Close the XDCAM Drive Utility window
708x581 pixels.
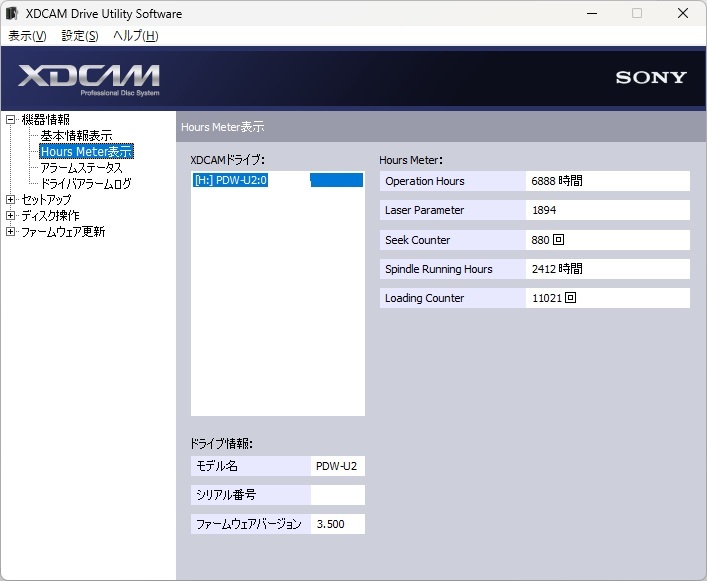(683, 14)
